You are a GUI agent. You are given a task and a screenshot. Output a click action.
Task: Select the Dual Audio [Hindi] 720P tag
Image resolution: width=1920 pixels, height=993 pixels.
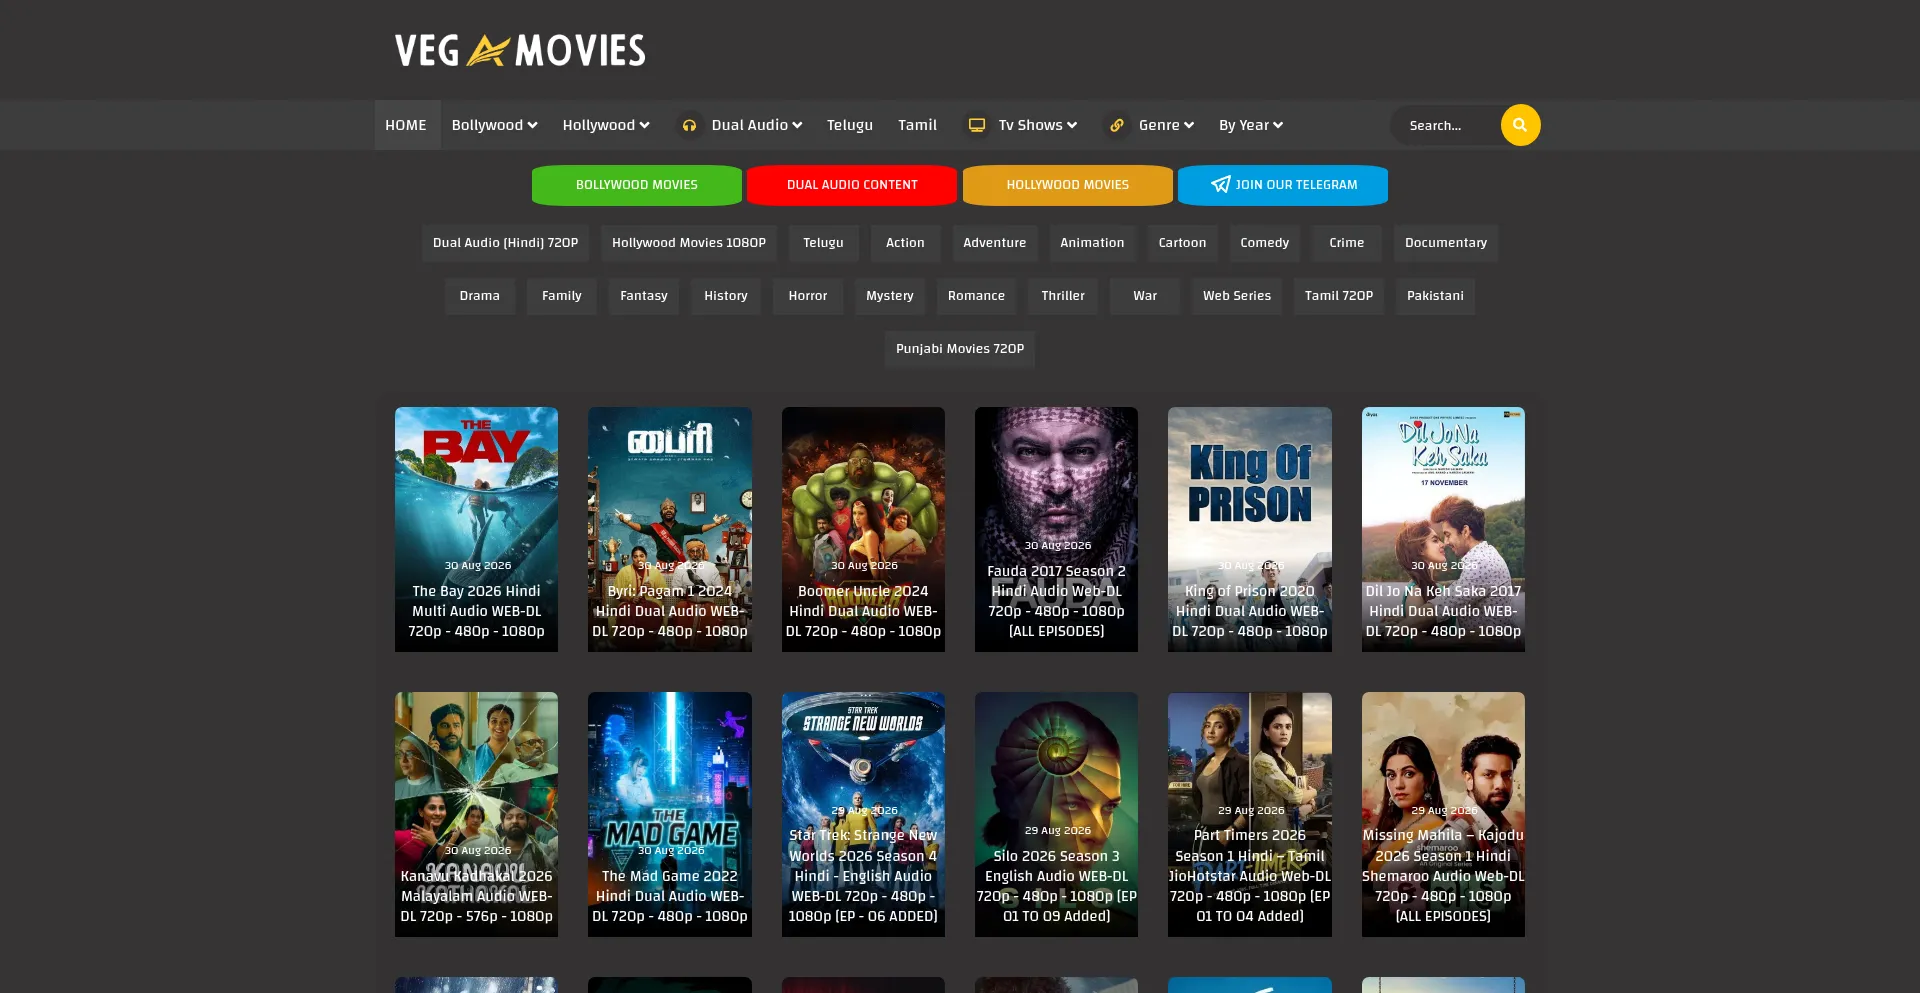click(x=506, y=243)
